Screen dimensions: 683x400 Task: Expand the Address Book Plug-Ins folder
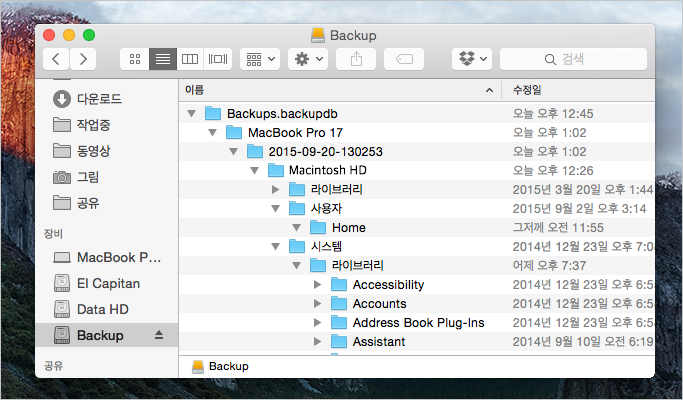click(318, 322)
